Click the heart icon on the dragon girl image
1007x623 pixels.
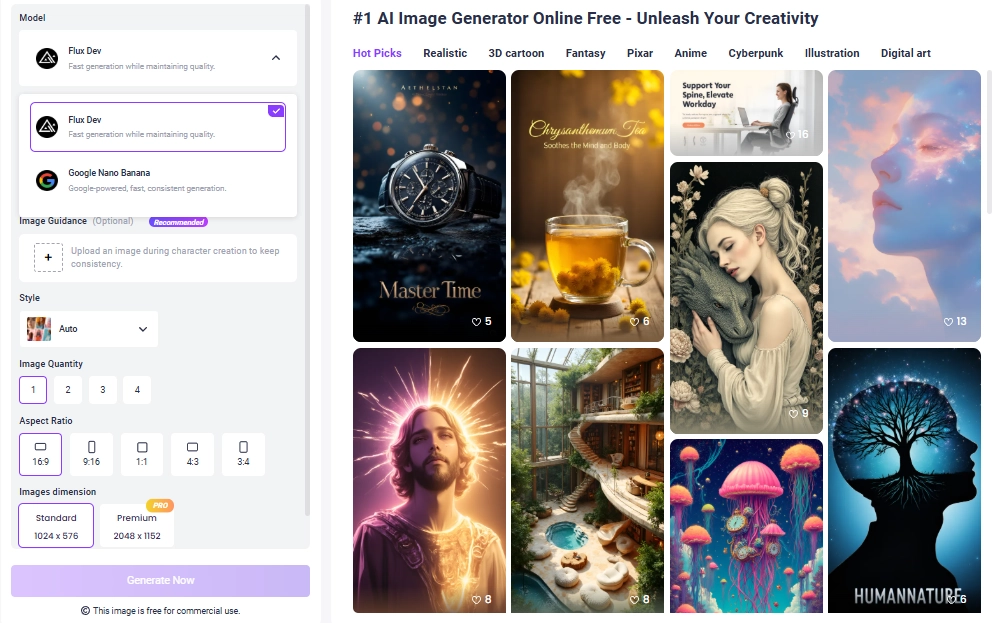point(793,414)
